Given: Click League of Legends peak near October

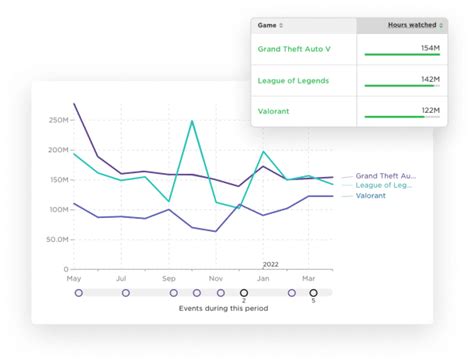Looking at the screenshot, I should click(x=192, y=121).
